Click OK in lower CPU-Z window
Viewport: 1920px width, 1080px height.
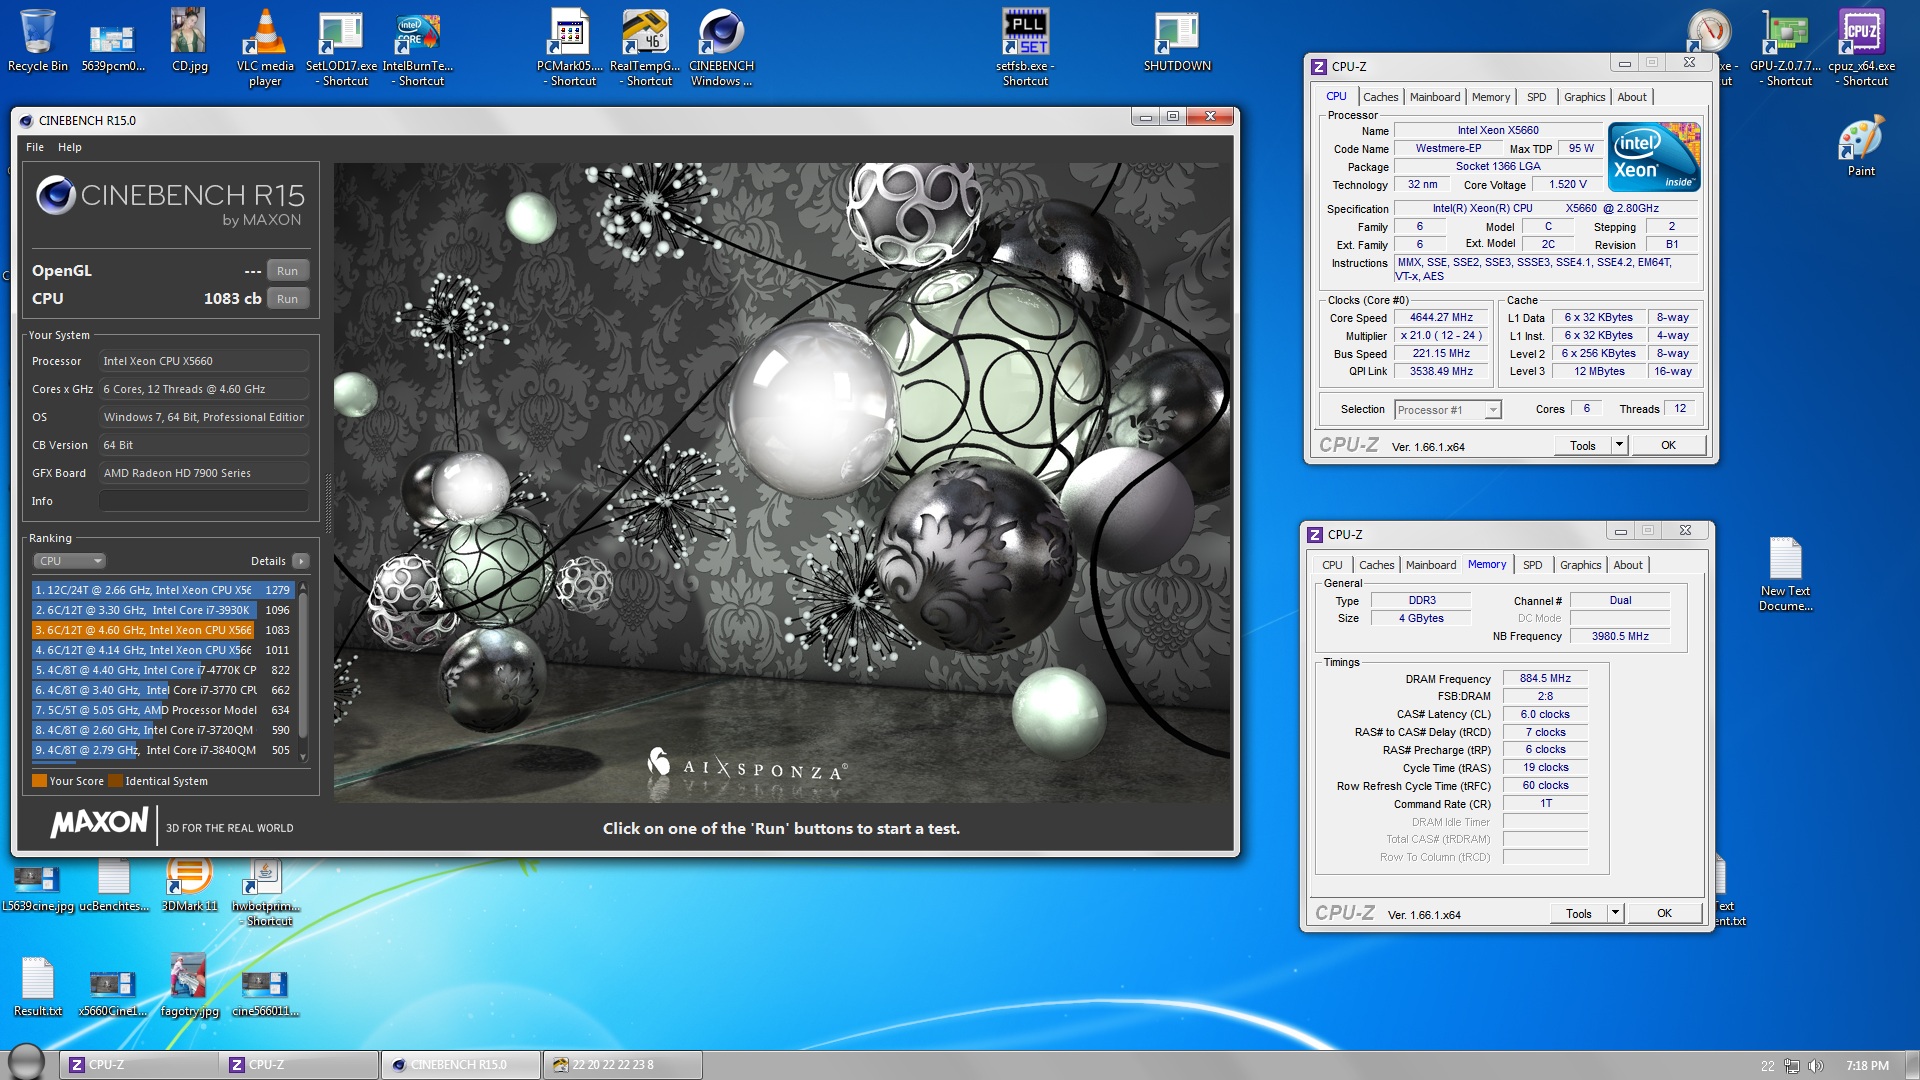coord(1664,914)
